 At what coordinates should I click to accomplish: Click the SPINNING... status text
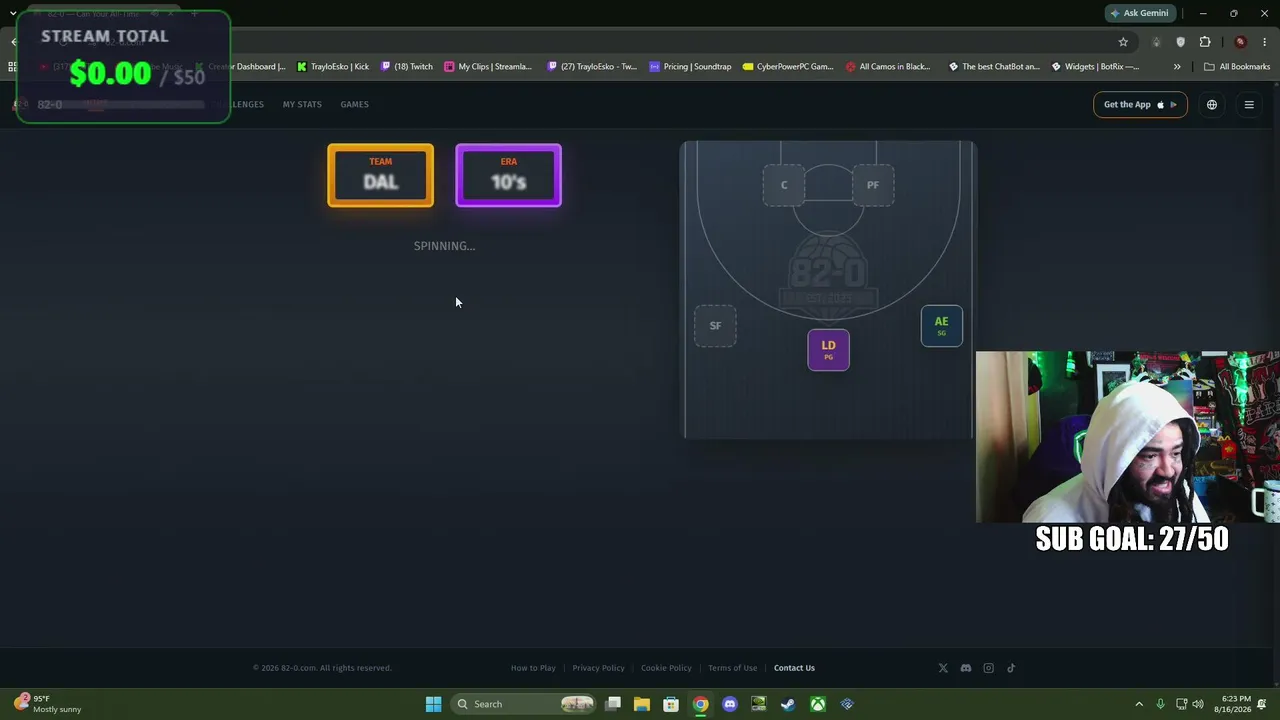point(444,246)
